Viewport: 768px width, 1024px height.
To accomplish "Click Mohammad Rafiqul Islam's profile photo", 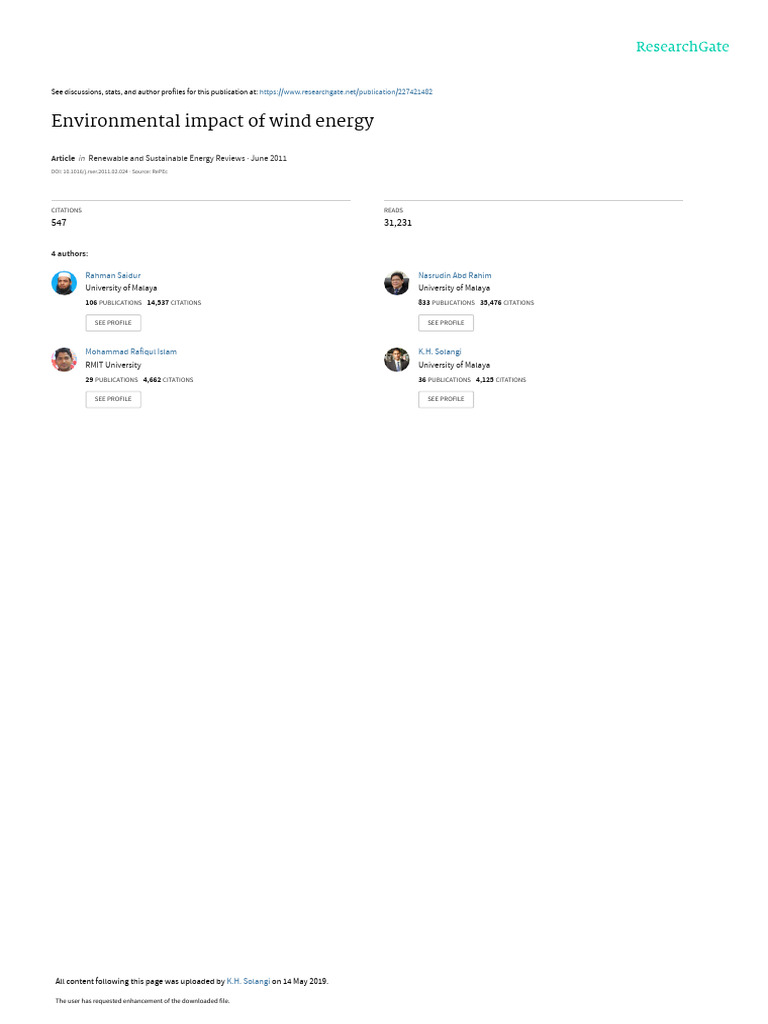I will point(64,359).
